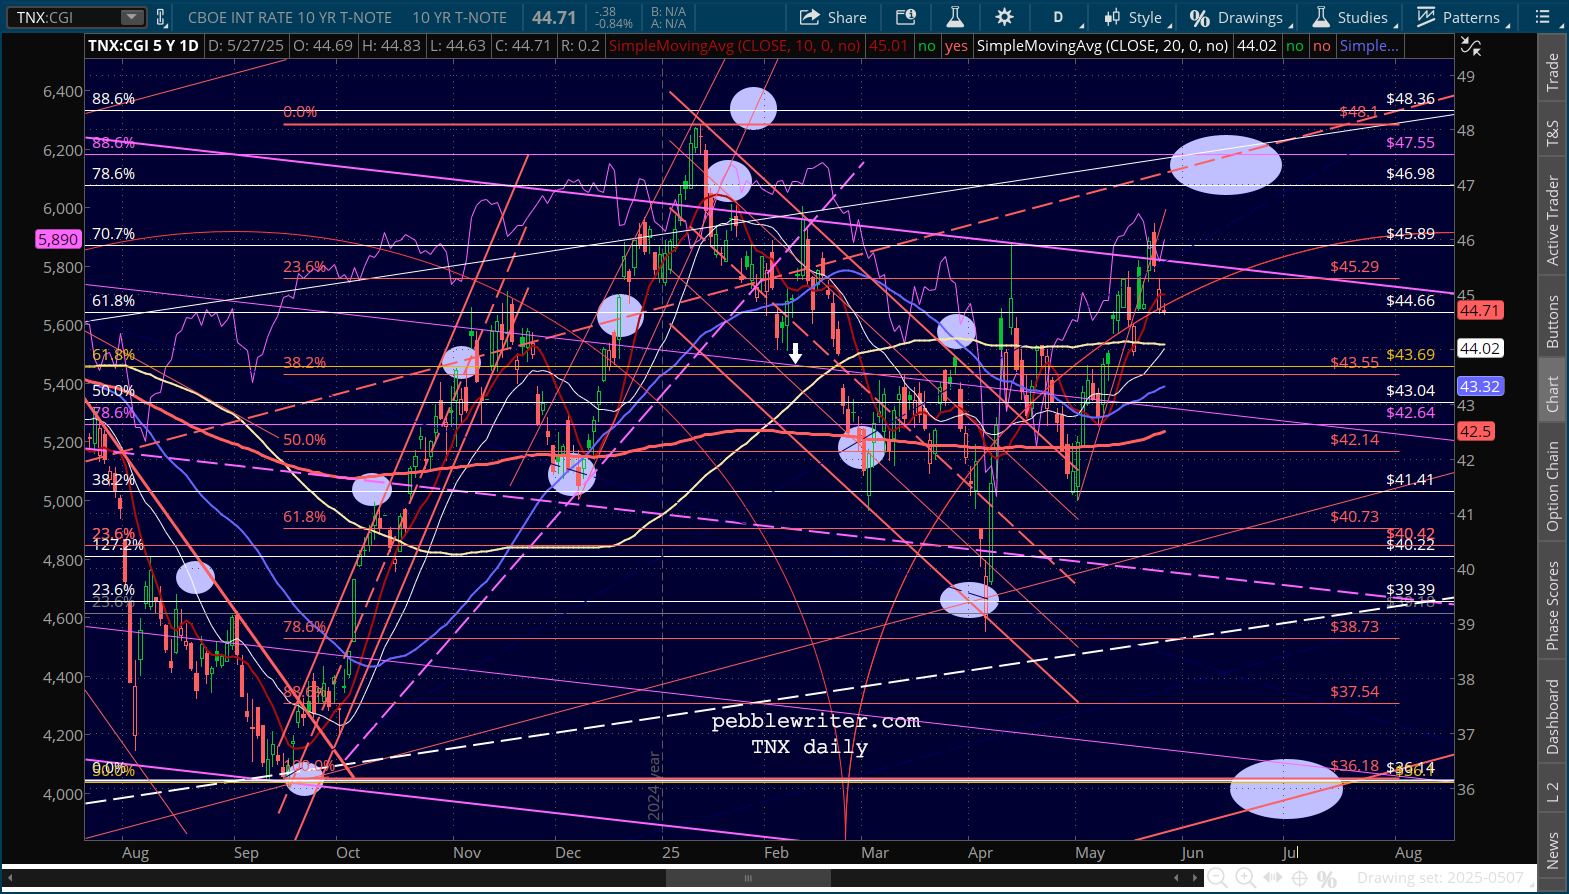Click the horizontal time scrollbar thumb
The image size is (1569, 894).
pos(748,878)
